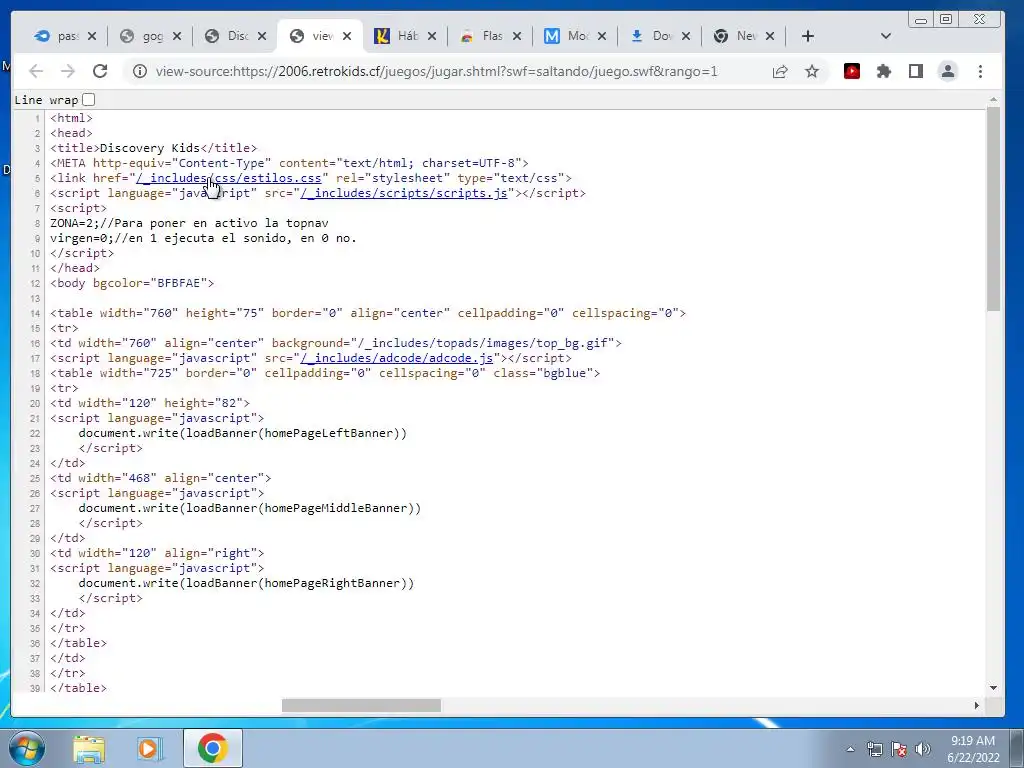Viewport: 1024px width, 768px height.
Task: Reload the view-source page
Action: click(x=100, y=71)
